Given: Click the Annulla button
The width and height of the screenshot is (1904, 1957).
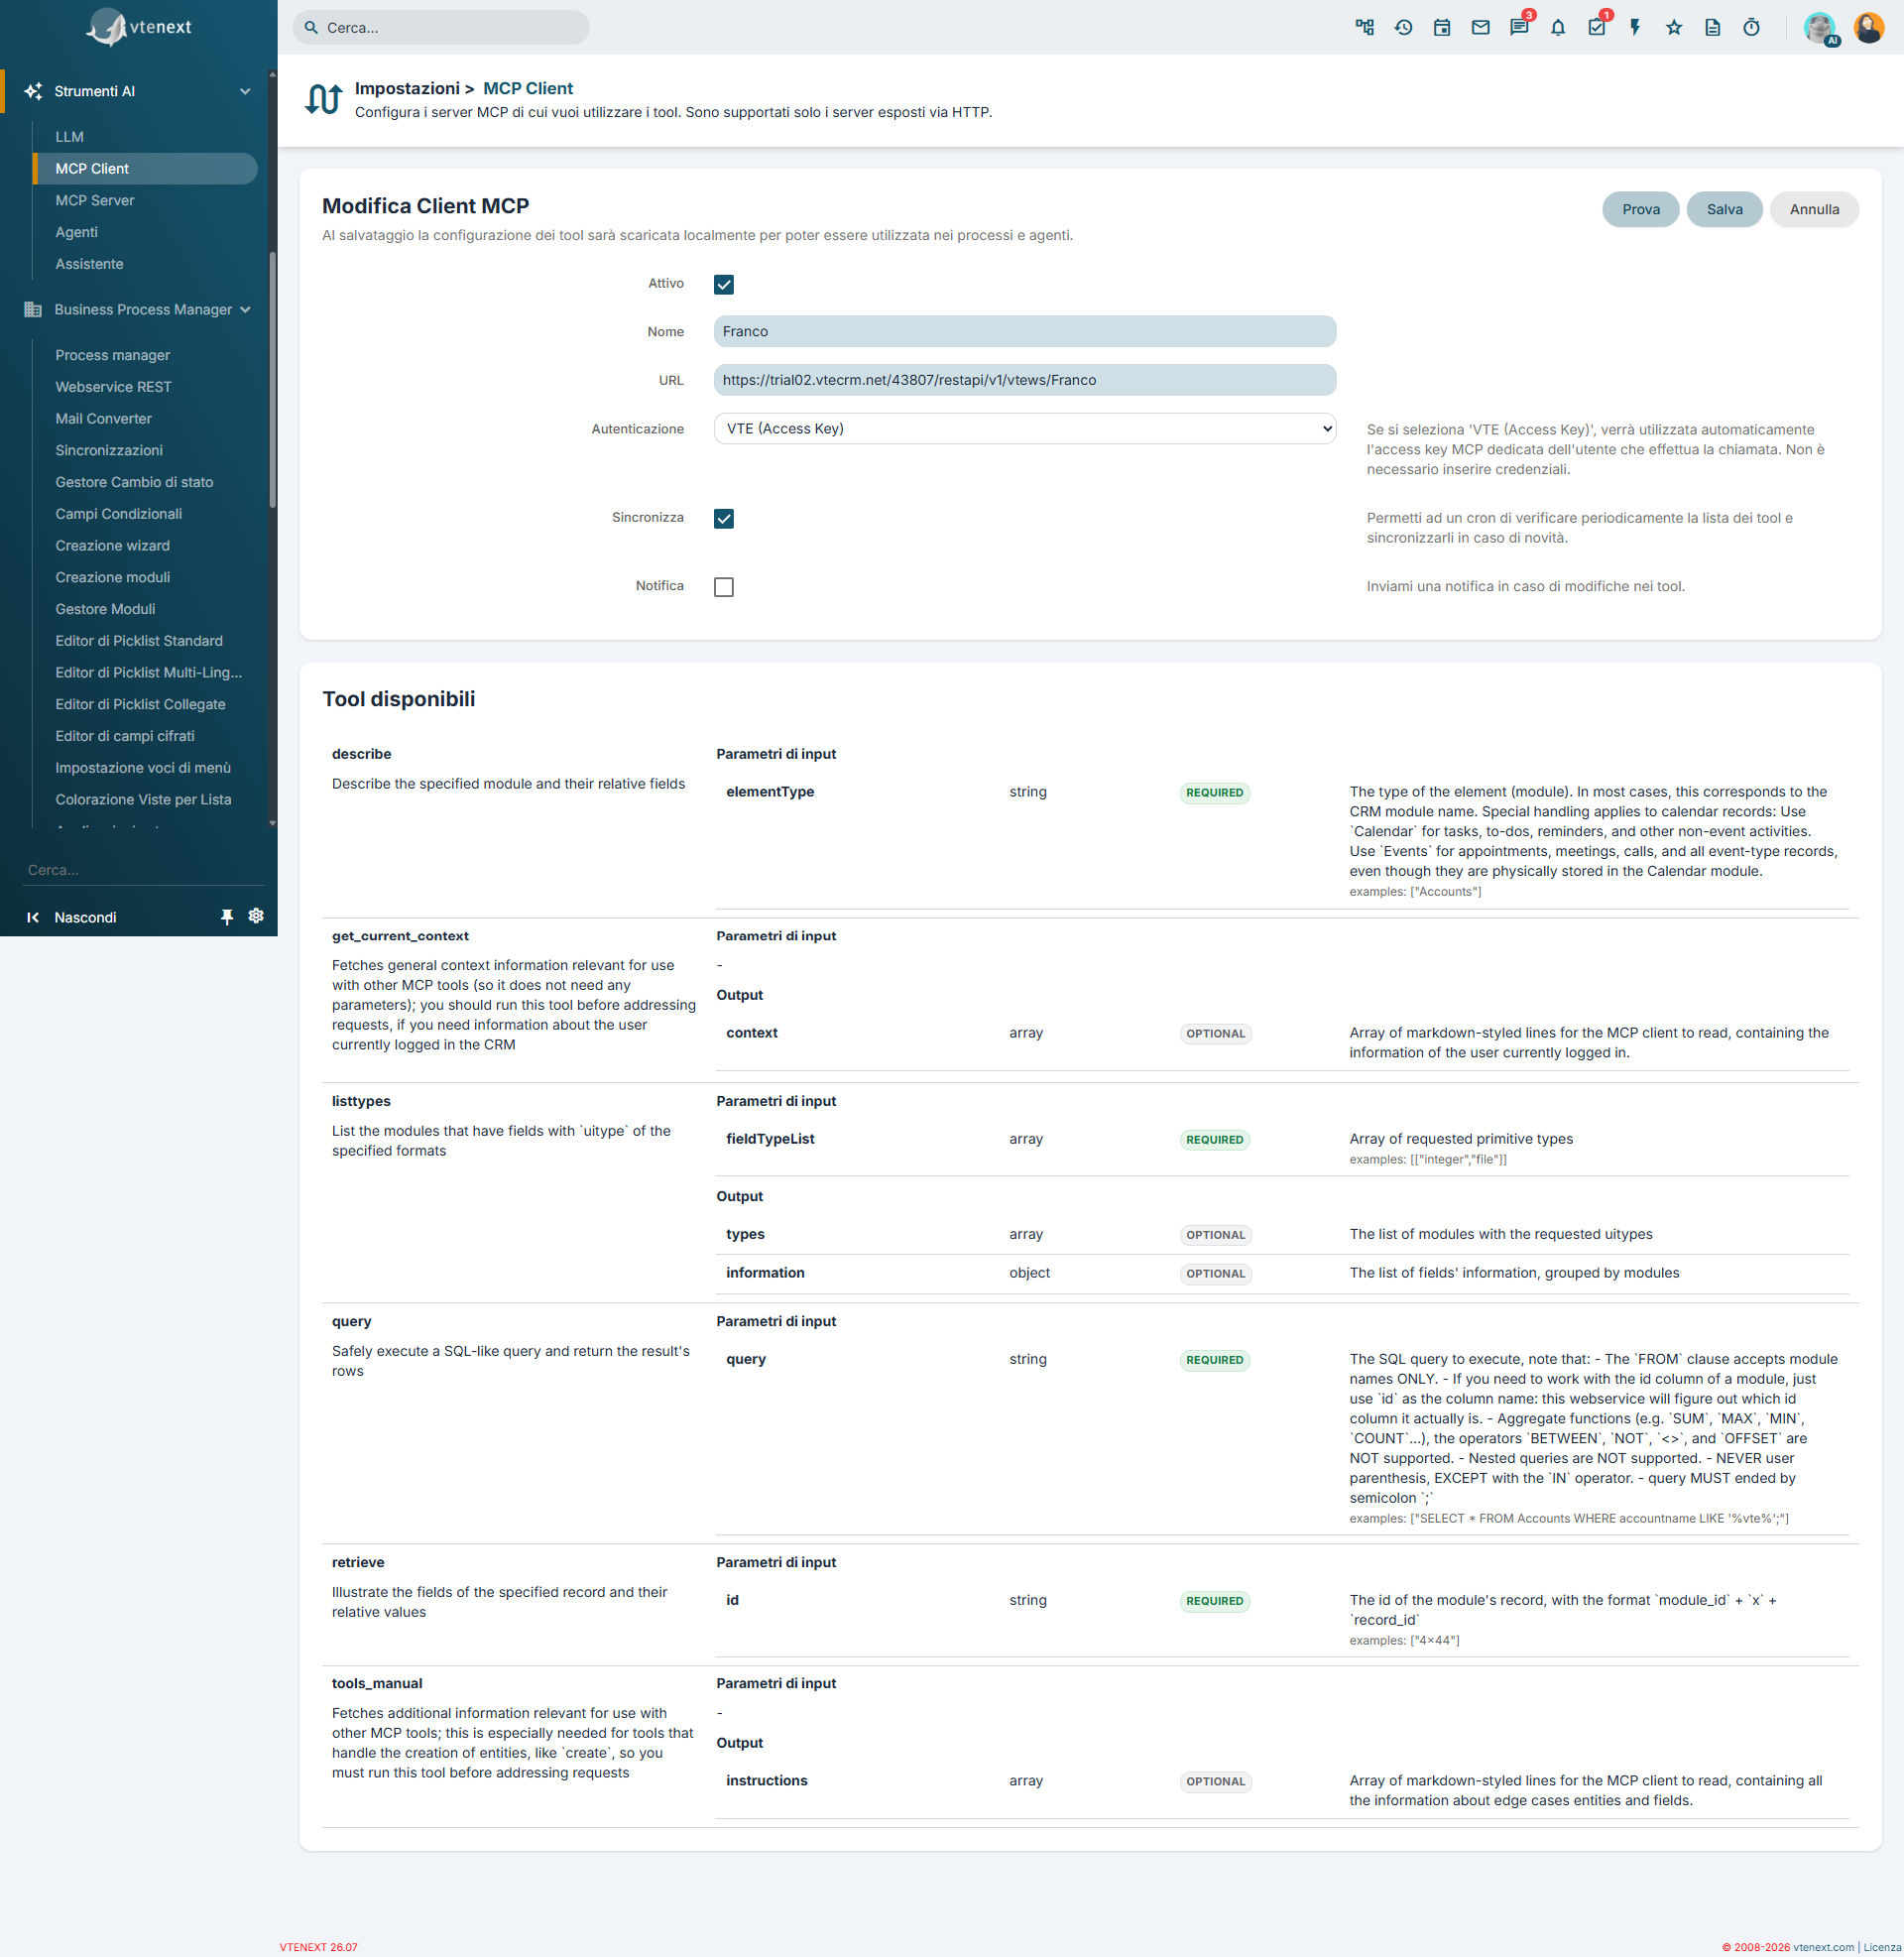Looking at the screenshot, I should (1815, 210).
